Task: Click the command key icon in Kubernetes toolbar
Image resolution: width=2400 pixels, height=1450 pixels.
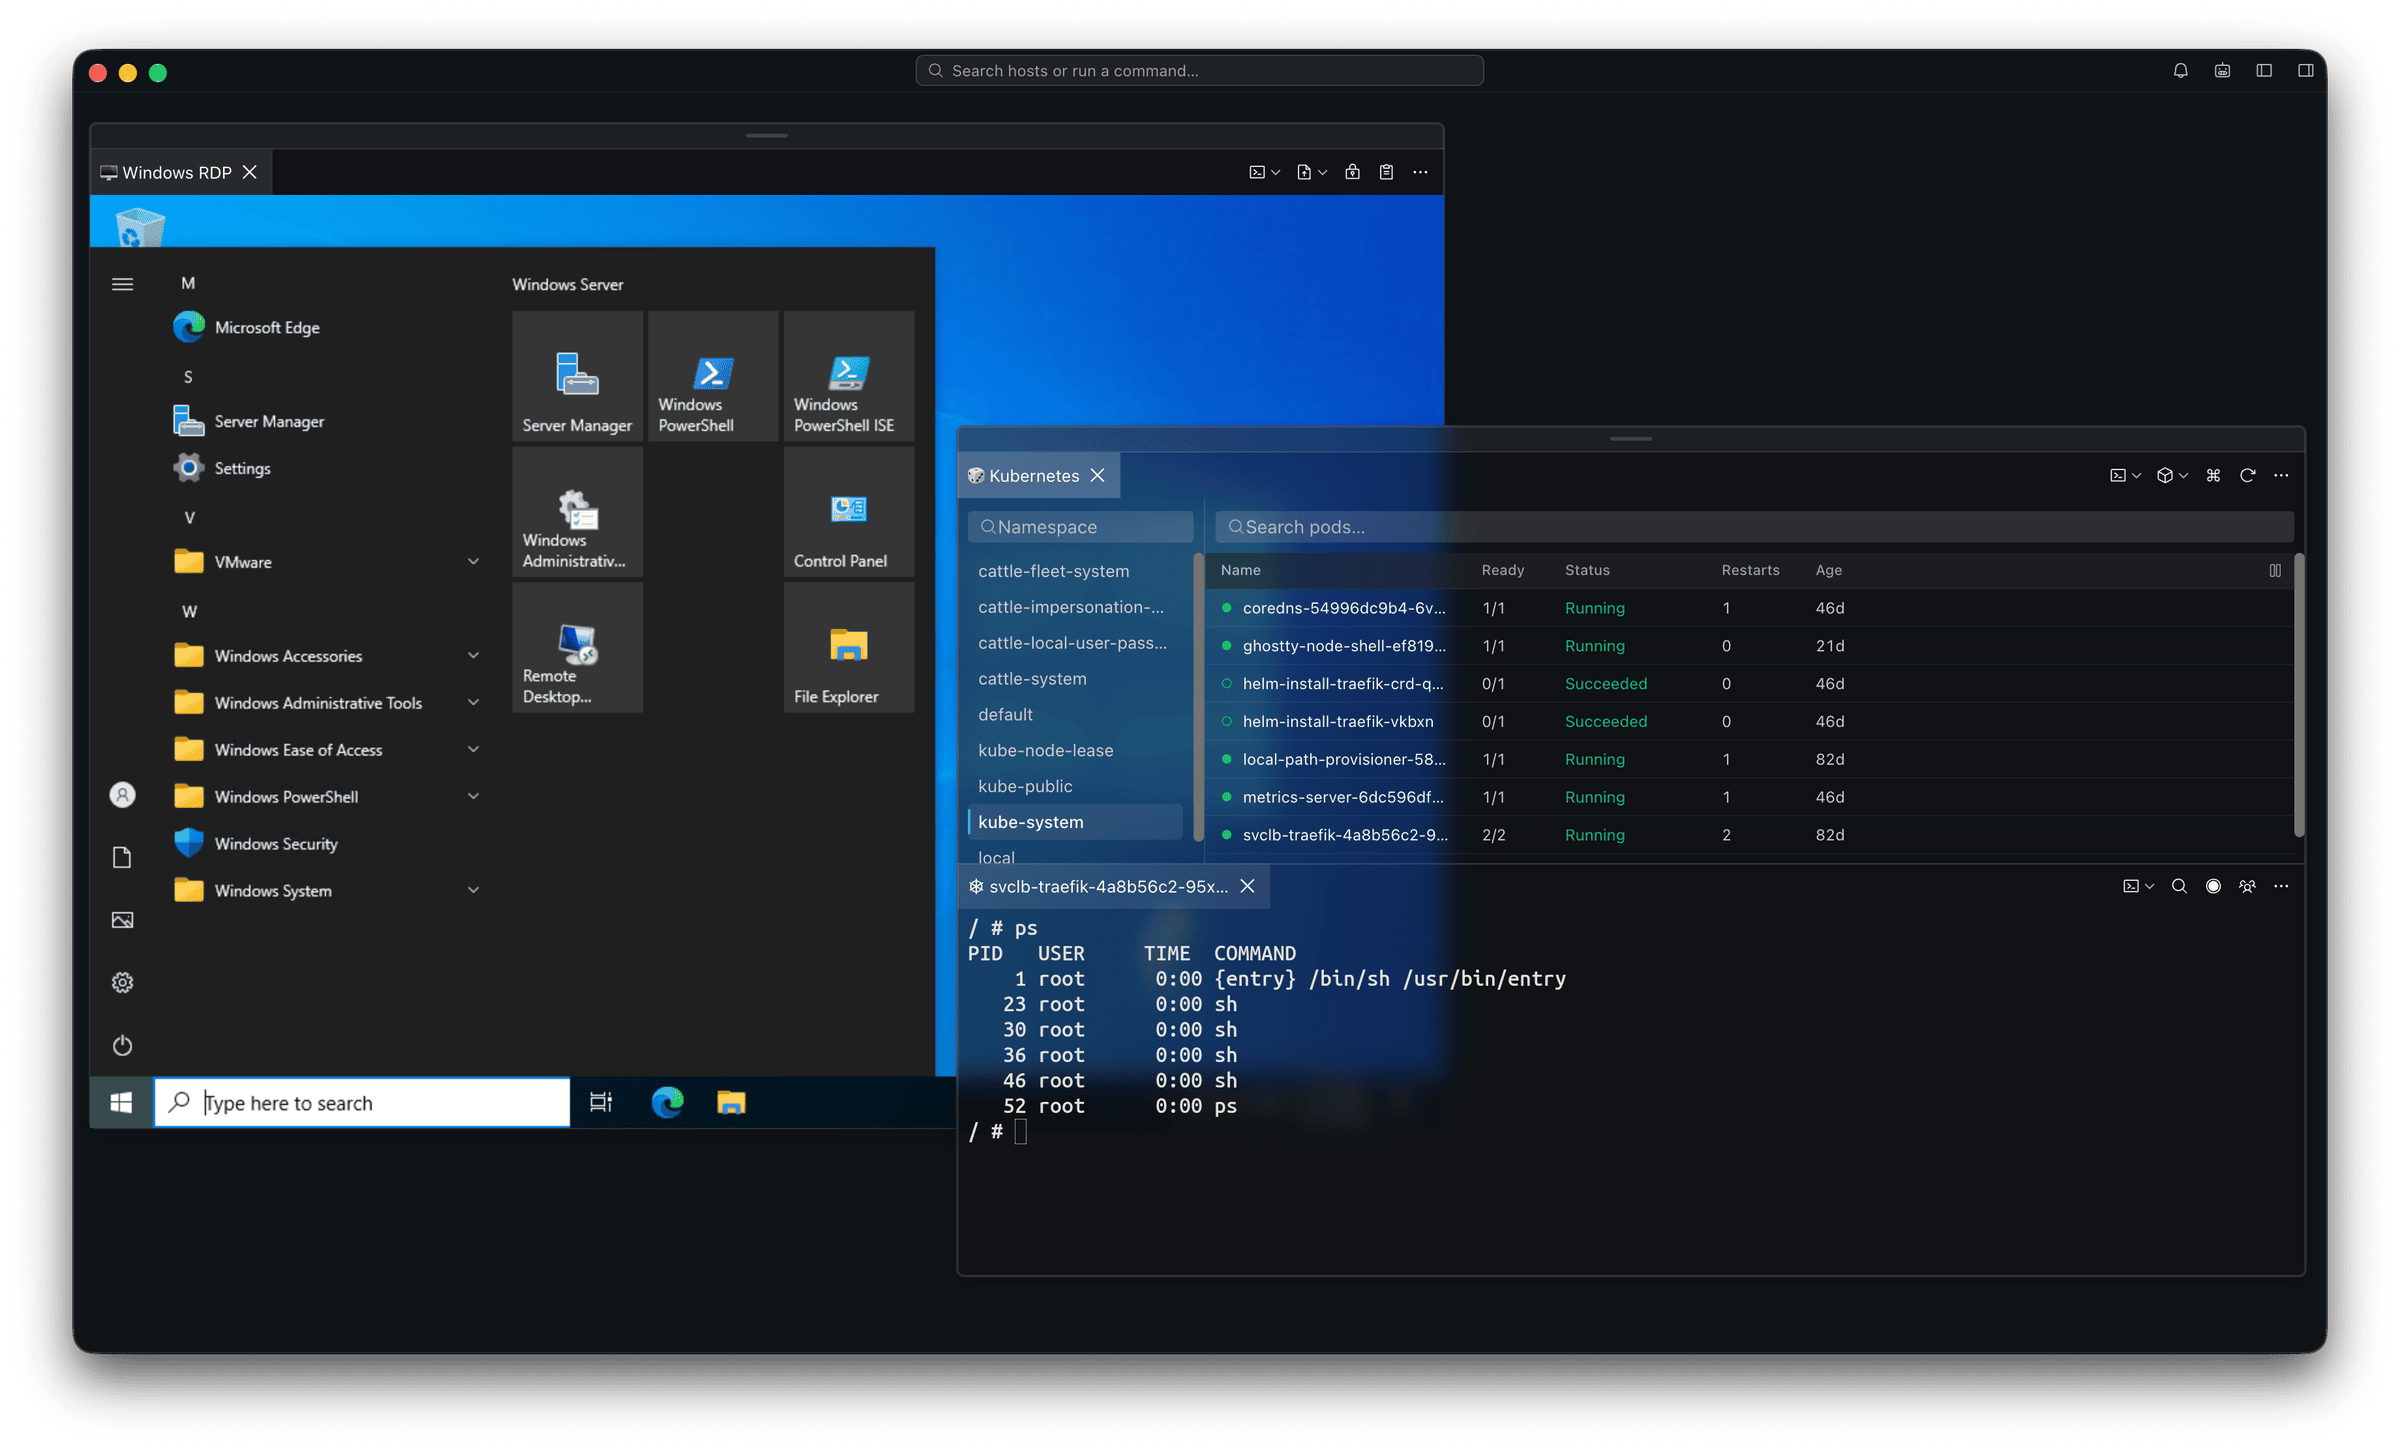Action: pyautogui.click(x=2213, y=476)
